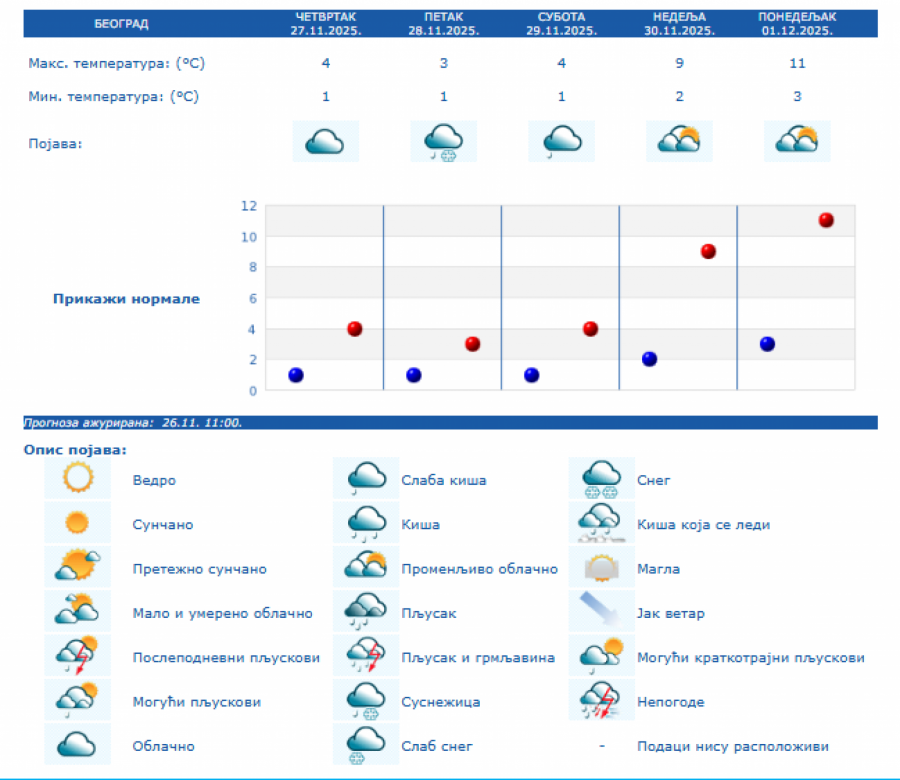
Task: Open the Прикажи нормале link
Action: tap(126, 299)
